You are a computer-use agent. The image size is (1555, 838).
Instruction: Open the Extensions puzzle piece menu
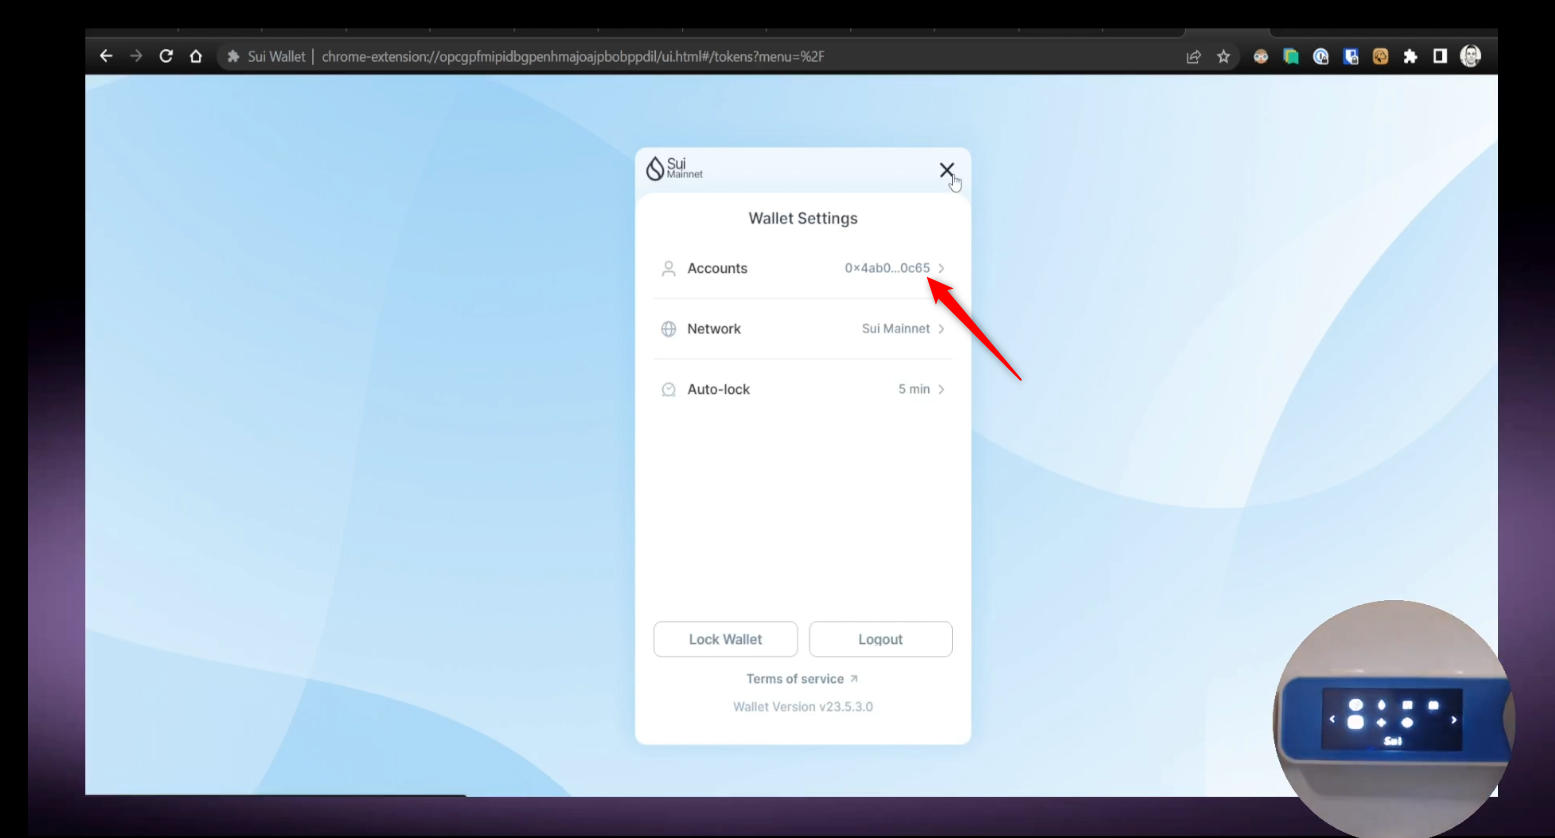pos(1410,57)
